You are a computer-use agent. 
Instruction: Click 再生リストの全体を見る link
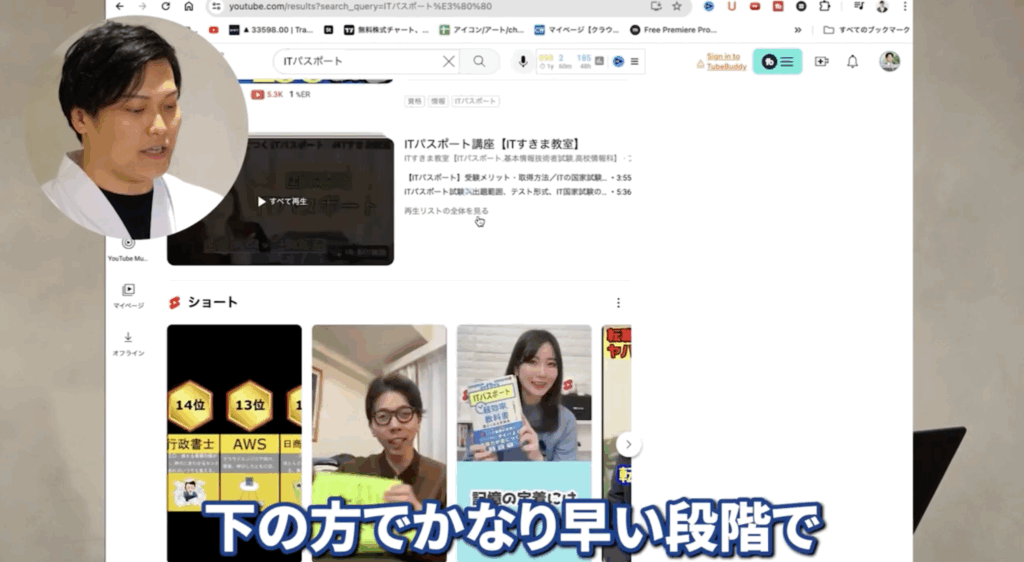tap(446, 211)
